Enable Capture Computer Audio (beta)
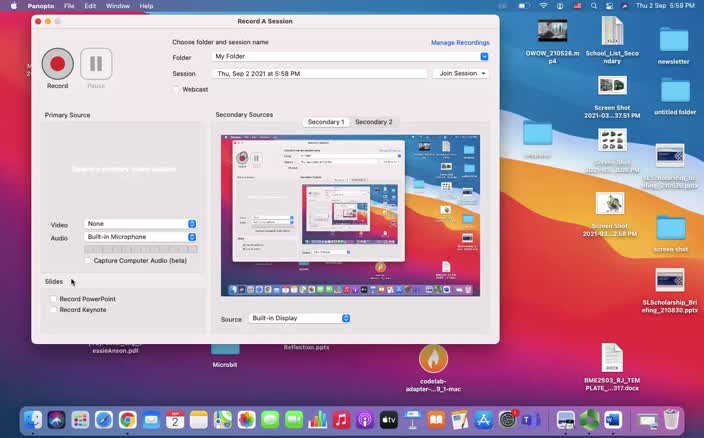Image resolution: width=704 pixels, height=438 pixels. (x=89, y=260)
